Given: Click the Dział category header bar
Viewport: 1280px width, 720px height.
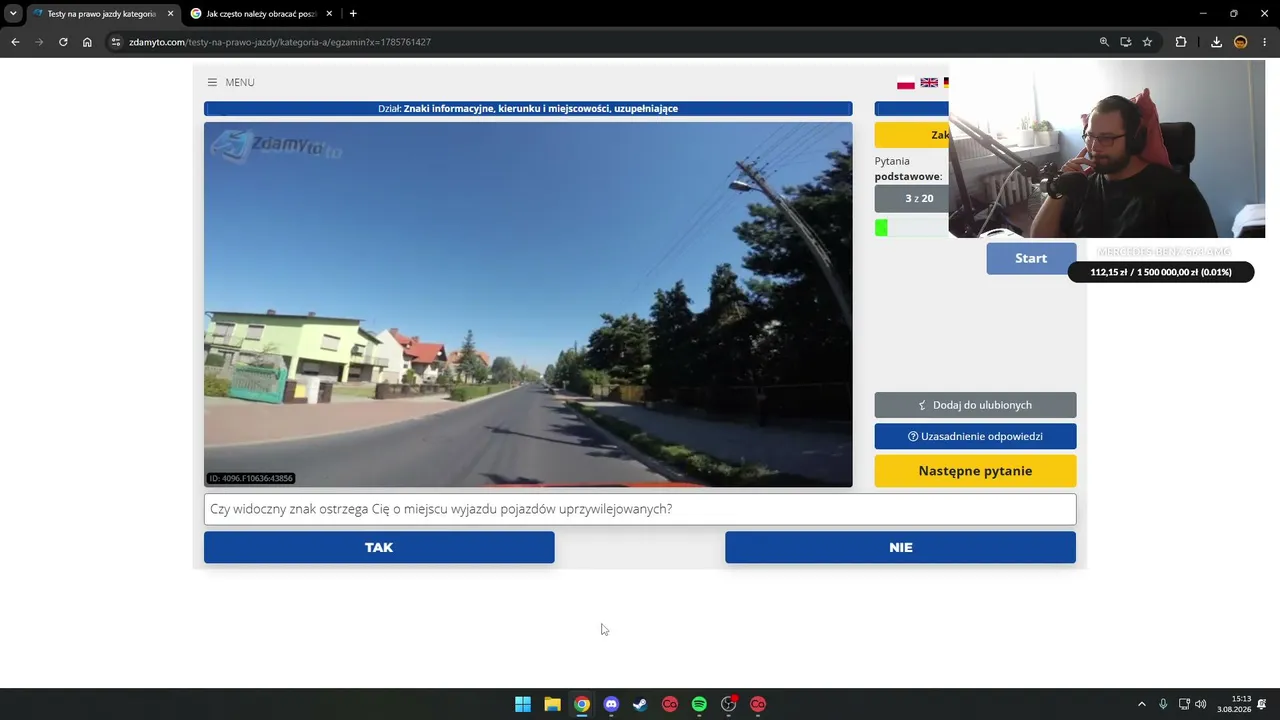Looking at the screenshot, I should [528, 108].
